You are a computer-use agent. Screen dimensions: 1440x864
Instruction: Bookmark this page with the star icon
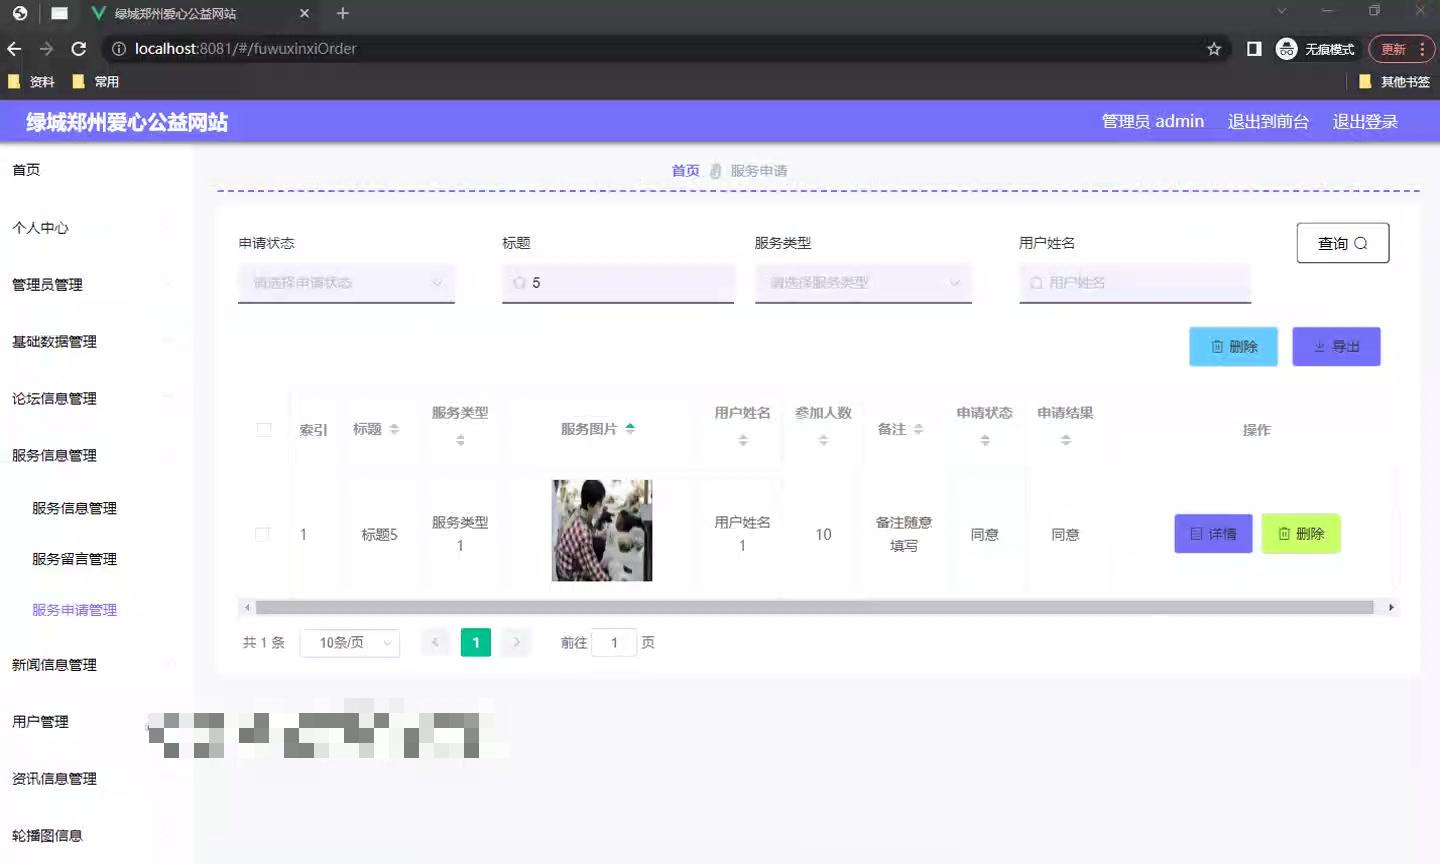(x=1214, y=49)
